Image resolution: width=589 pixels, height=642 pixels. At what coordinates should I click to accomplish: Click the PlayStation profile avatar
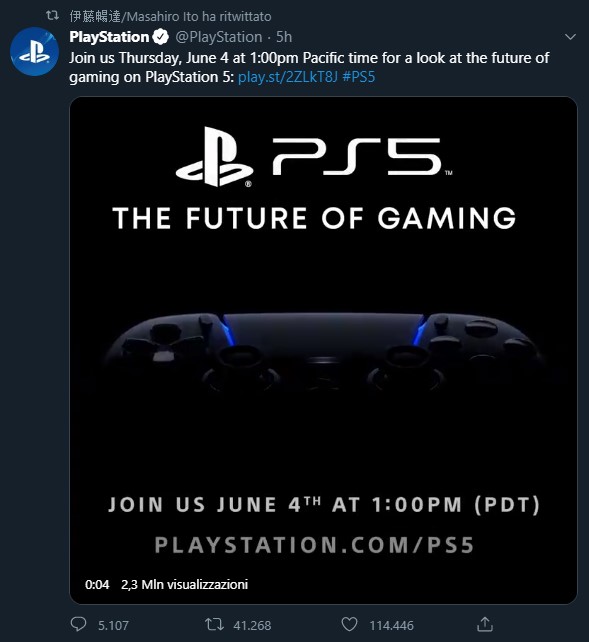[x=34, y=52]
